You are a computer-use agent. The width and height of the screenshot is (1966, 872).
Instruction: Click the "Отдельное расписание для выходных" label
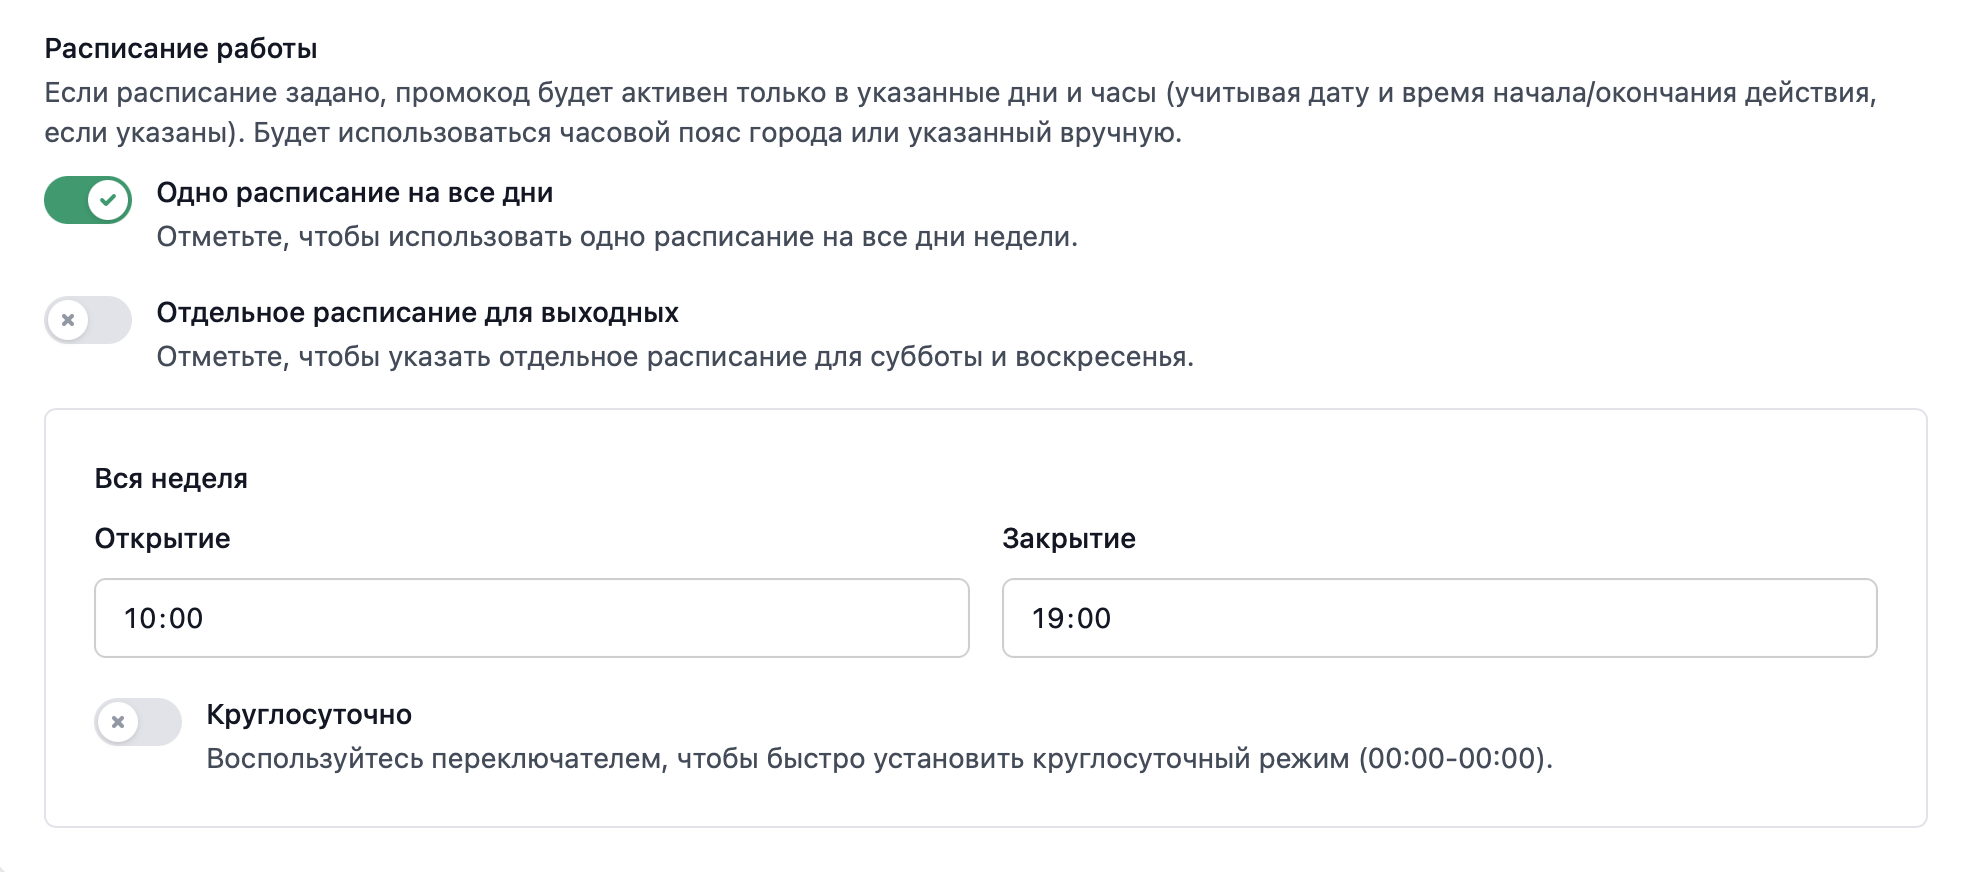click(417, 313)
